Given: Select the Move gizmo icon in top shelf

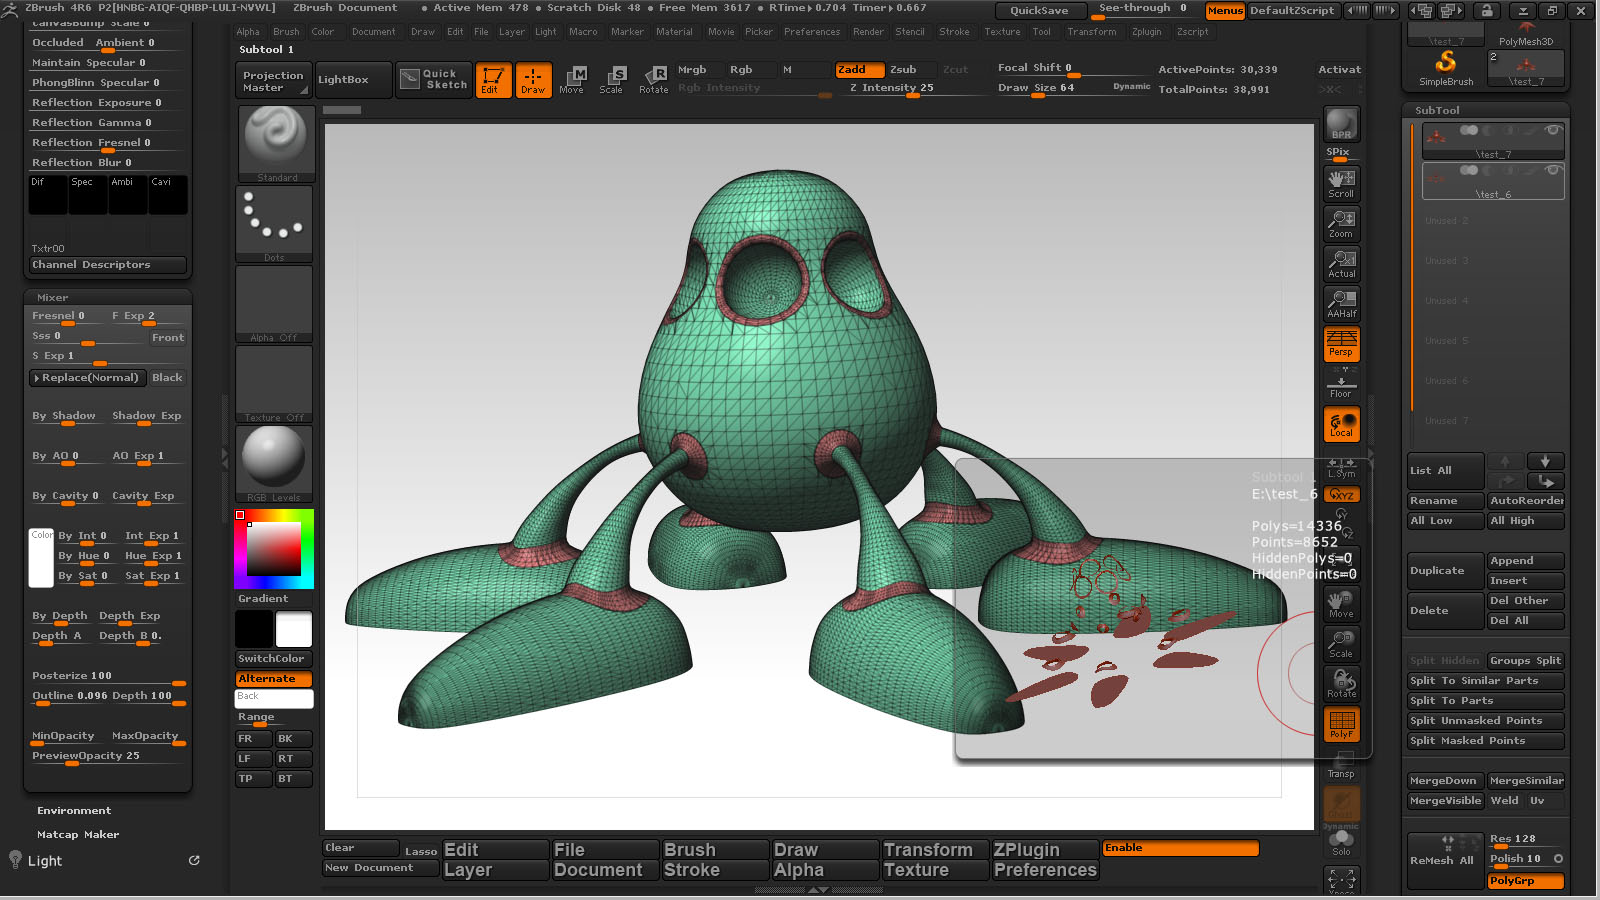Looking at the screenshot, I should (x=572, y=80).
